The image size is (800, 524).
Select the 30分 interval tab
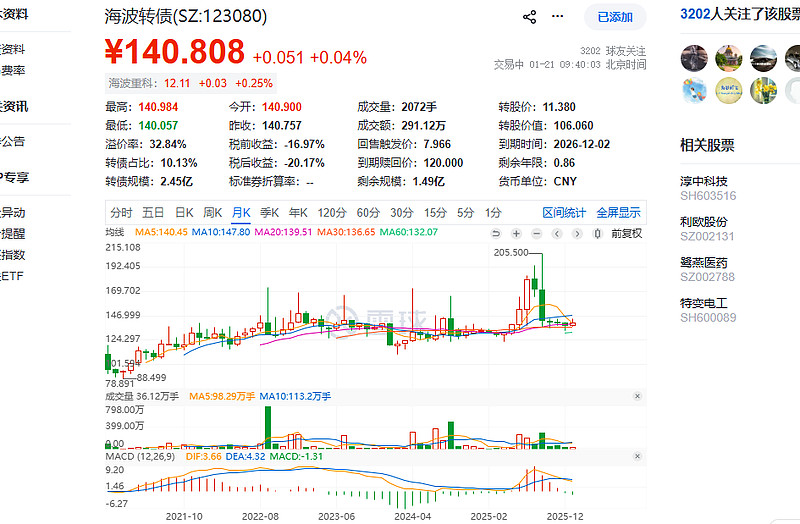pyautogui.click(x=402, y=213)
